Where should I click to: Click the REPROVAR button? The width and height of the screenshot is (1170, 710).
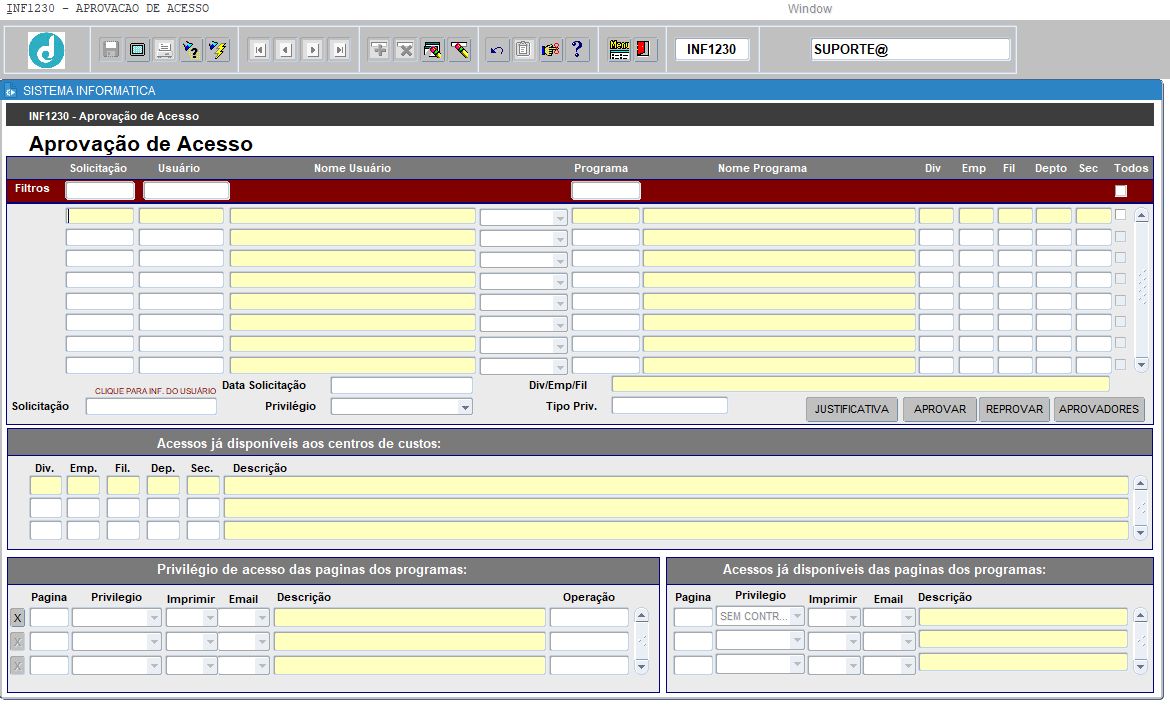(x=1014, y=409)
